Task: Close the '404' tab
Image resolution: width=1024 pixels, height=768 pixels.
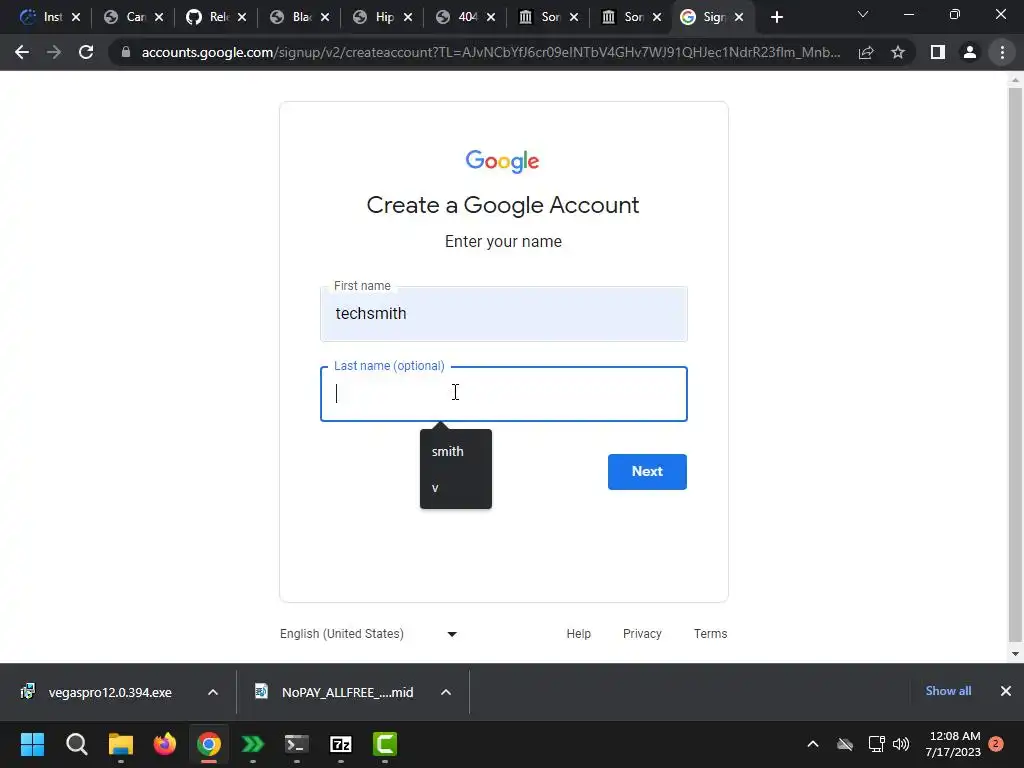Action: 491,17
